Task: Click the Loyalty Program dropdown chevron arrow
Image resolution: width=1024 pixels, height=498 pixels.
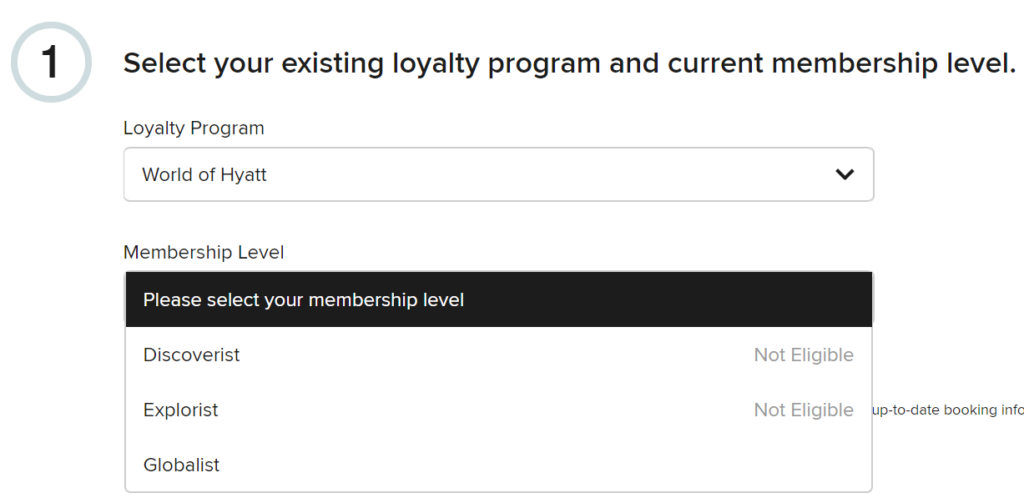Action: [x=845, y=175]
